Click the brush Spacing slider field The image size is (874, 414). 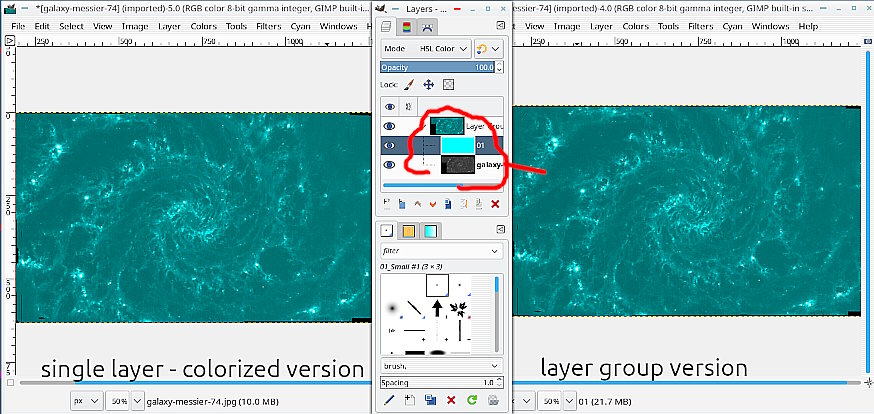coord(438,383)
